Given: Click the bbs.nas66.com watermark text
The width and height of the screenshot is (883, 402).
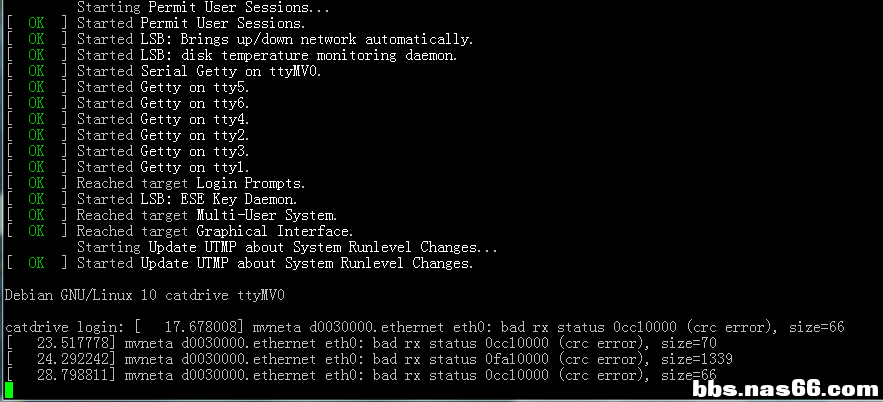Looking at the screenshot, I should [x=786, y=388].
